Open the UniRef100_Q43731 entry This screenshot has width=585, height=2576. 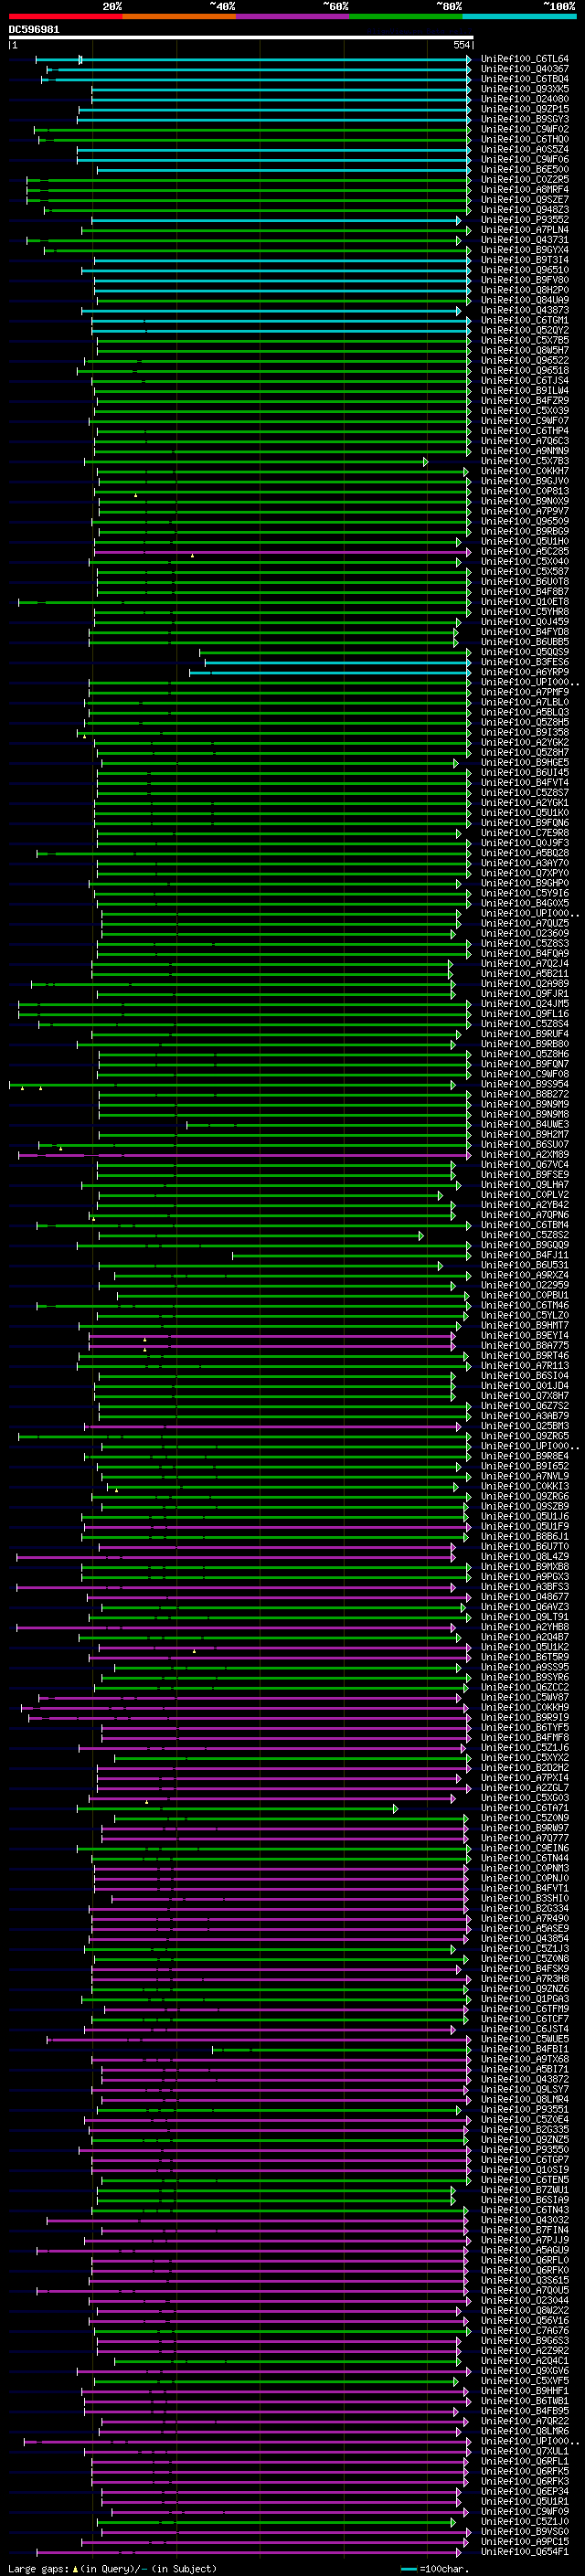[x=524, y=240]
